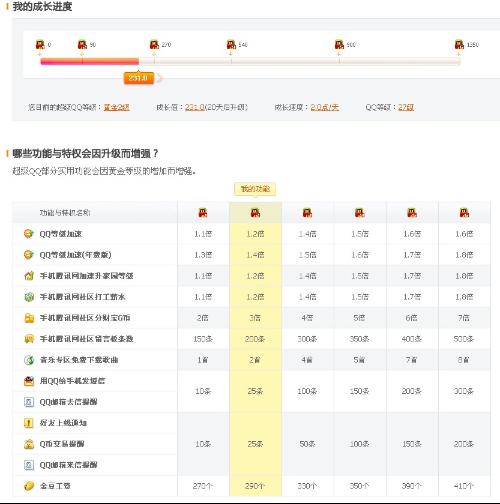Click the 我的功能 label above highlighted column
Image resolution: width=500 pixels, height=504 pixels.
pyautogui.click(x=255, y=189)
